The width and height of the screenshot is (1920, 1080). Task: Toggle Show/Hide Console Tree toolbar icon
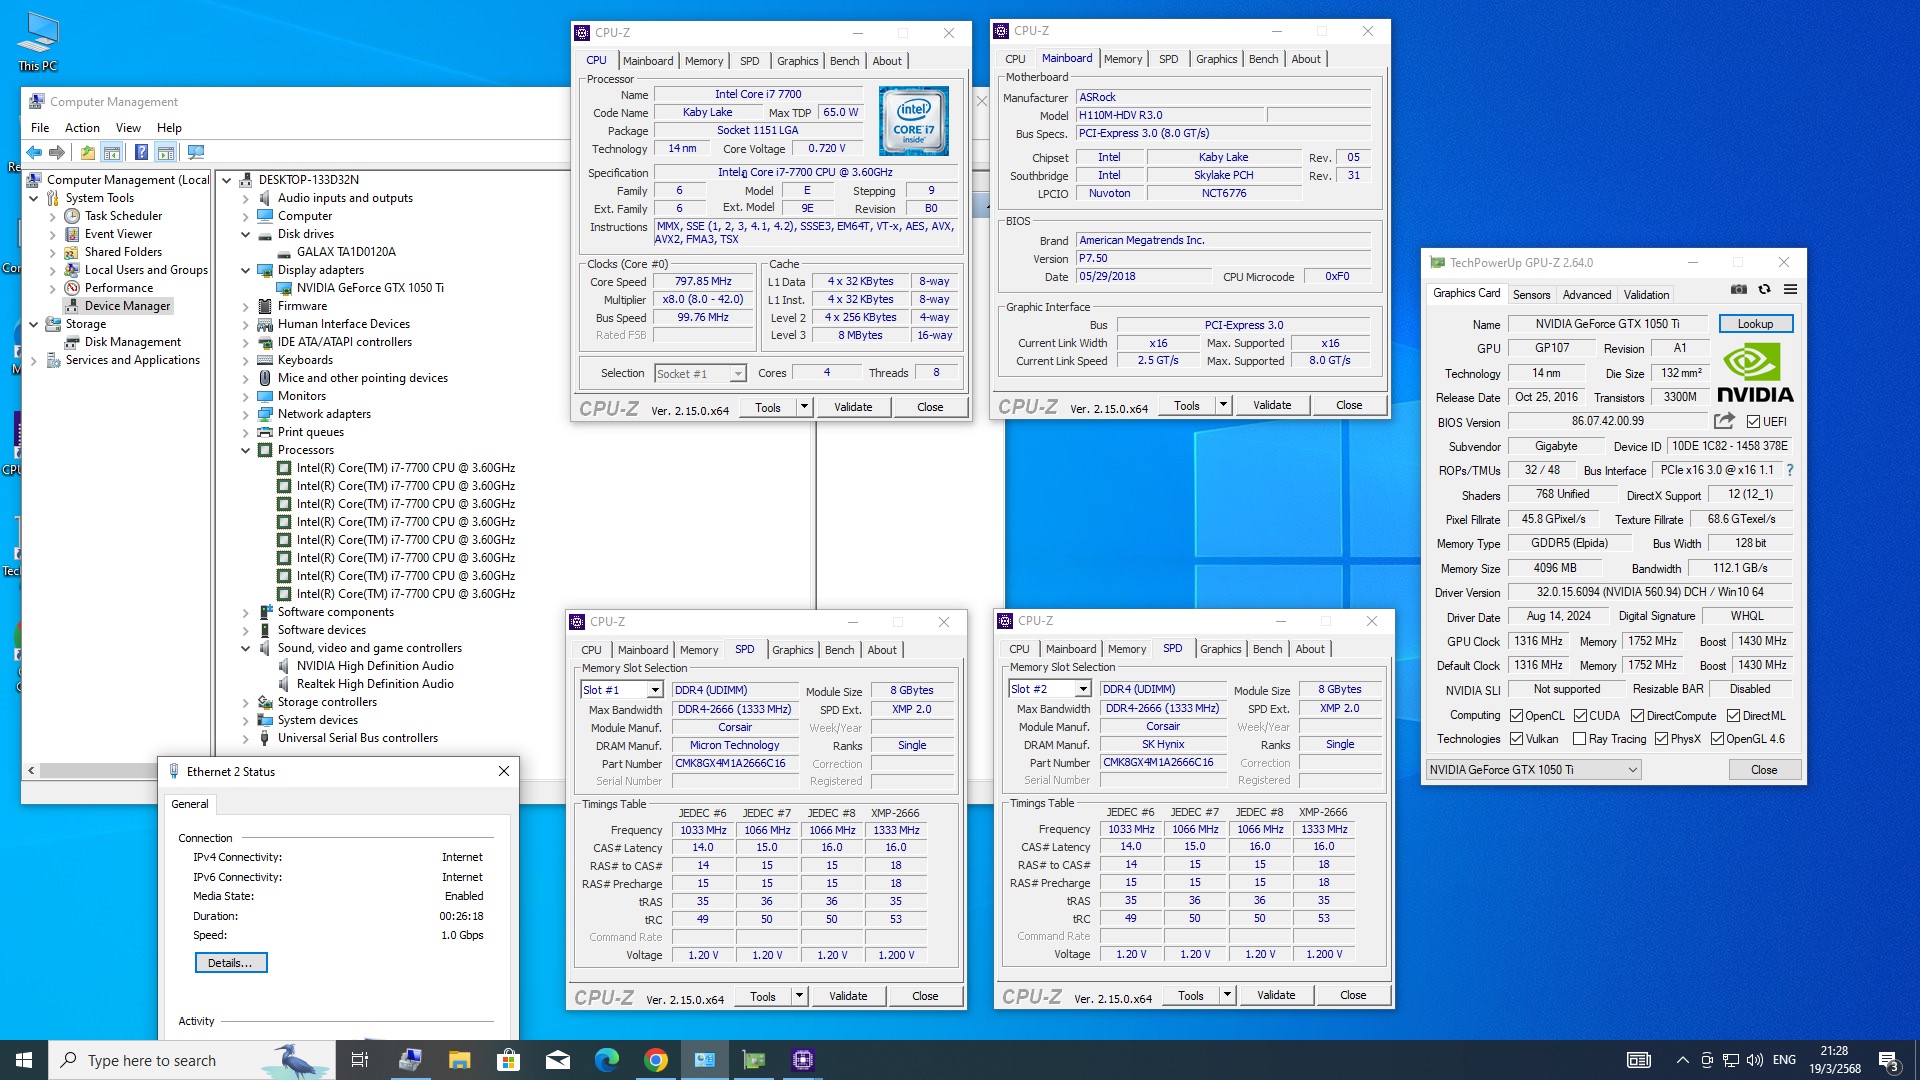(112, 152)
